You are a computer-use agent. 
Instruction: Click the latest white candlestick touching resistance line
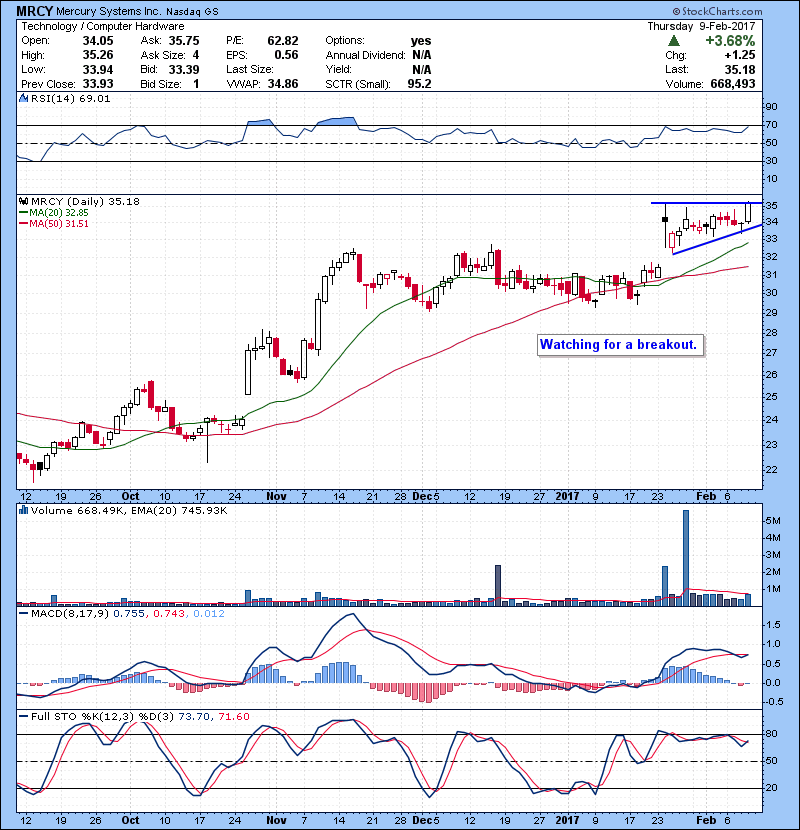(x=748, y=212)
